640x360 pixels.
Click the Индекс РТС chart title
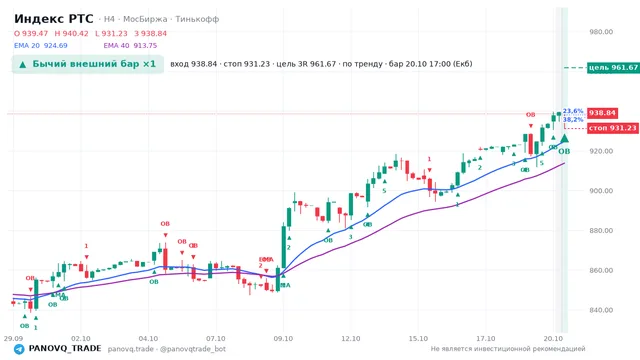(x=54, y=19)
